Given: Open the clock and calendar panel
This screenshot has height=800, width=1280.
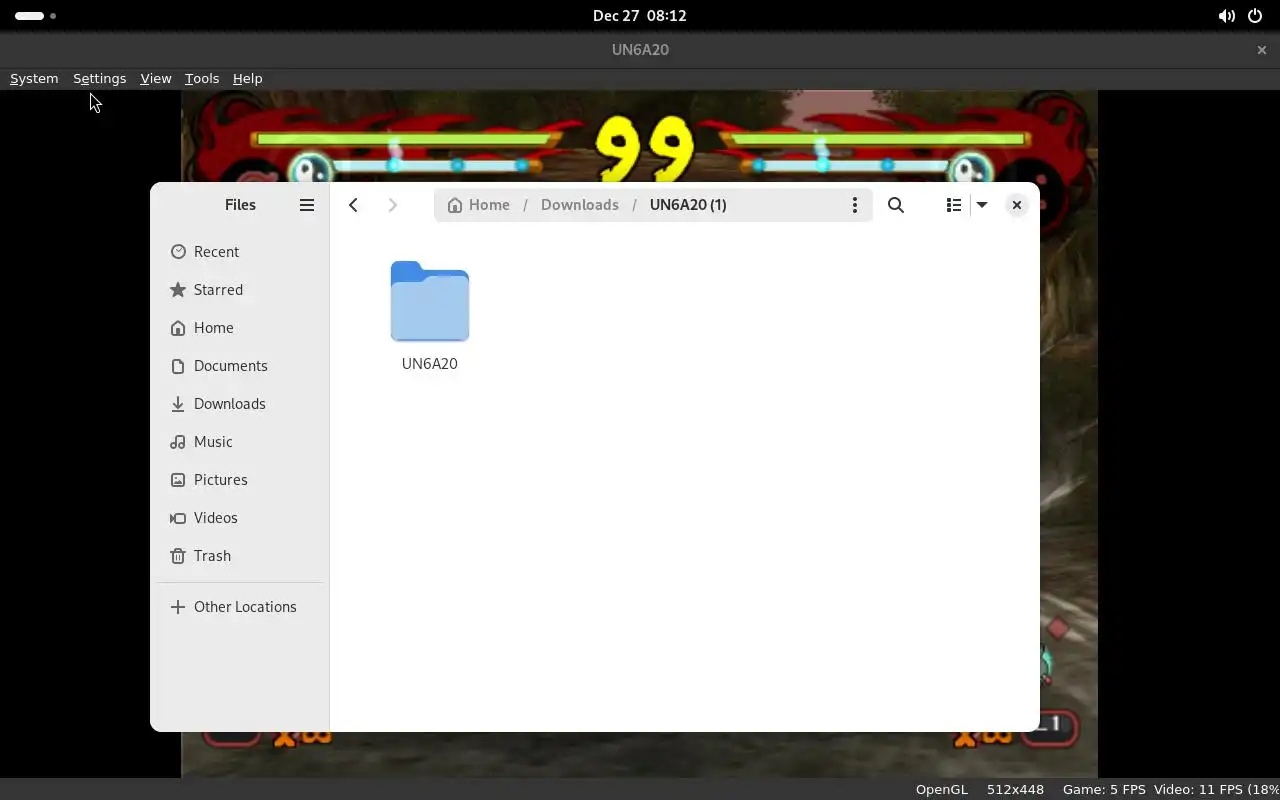Looking at the screenshot, I should coord(640,16).
